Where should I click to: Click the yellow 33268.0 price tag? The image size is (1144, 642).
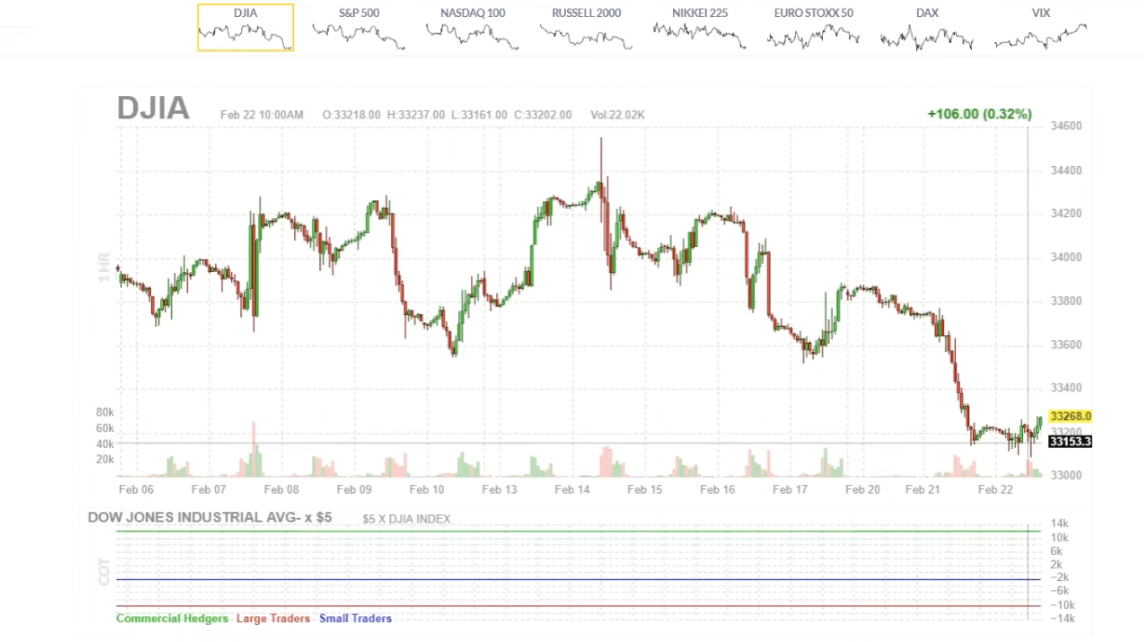pyautogui.click(x=1070, y=416)
